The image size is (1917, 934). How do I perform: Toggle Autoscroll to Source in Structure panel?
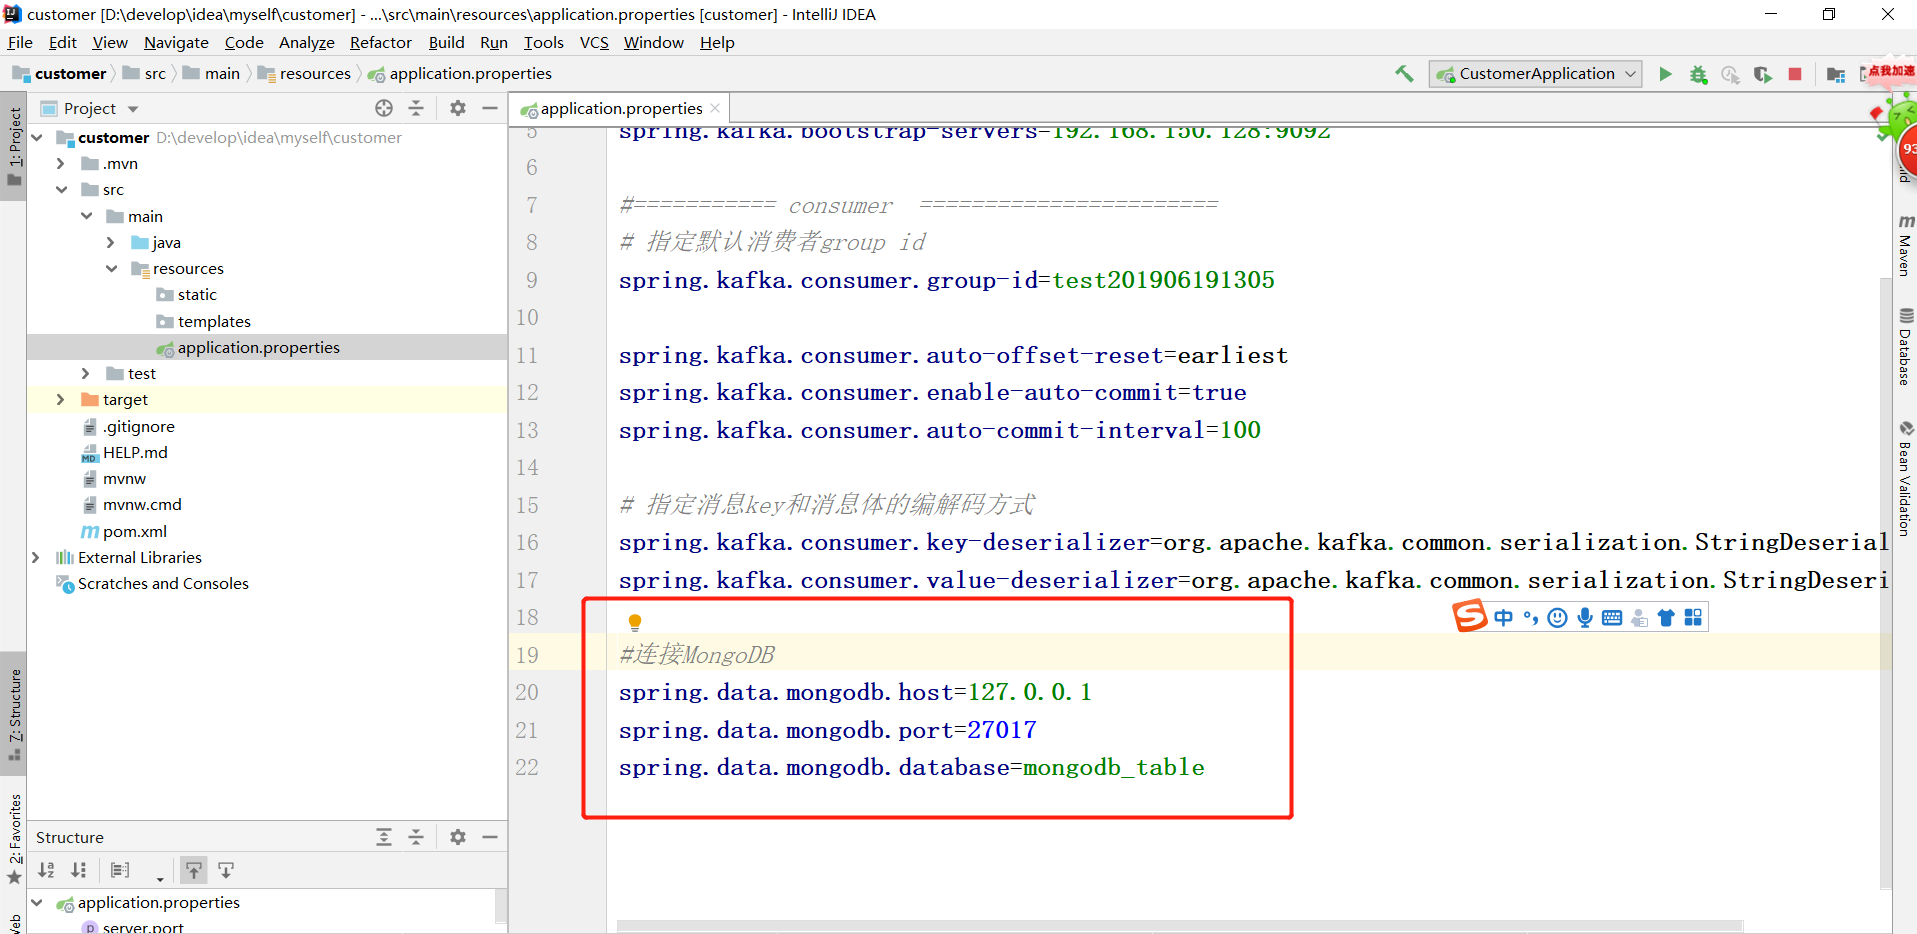[x=194, y=870]
